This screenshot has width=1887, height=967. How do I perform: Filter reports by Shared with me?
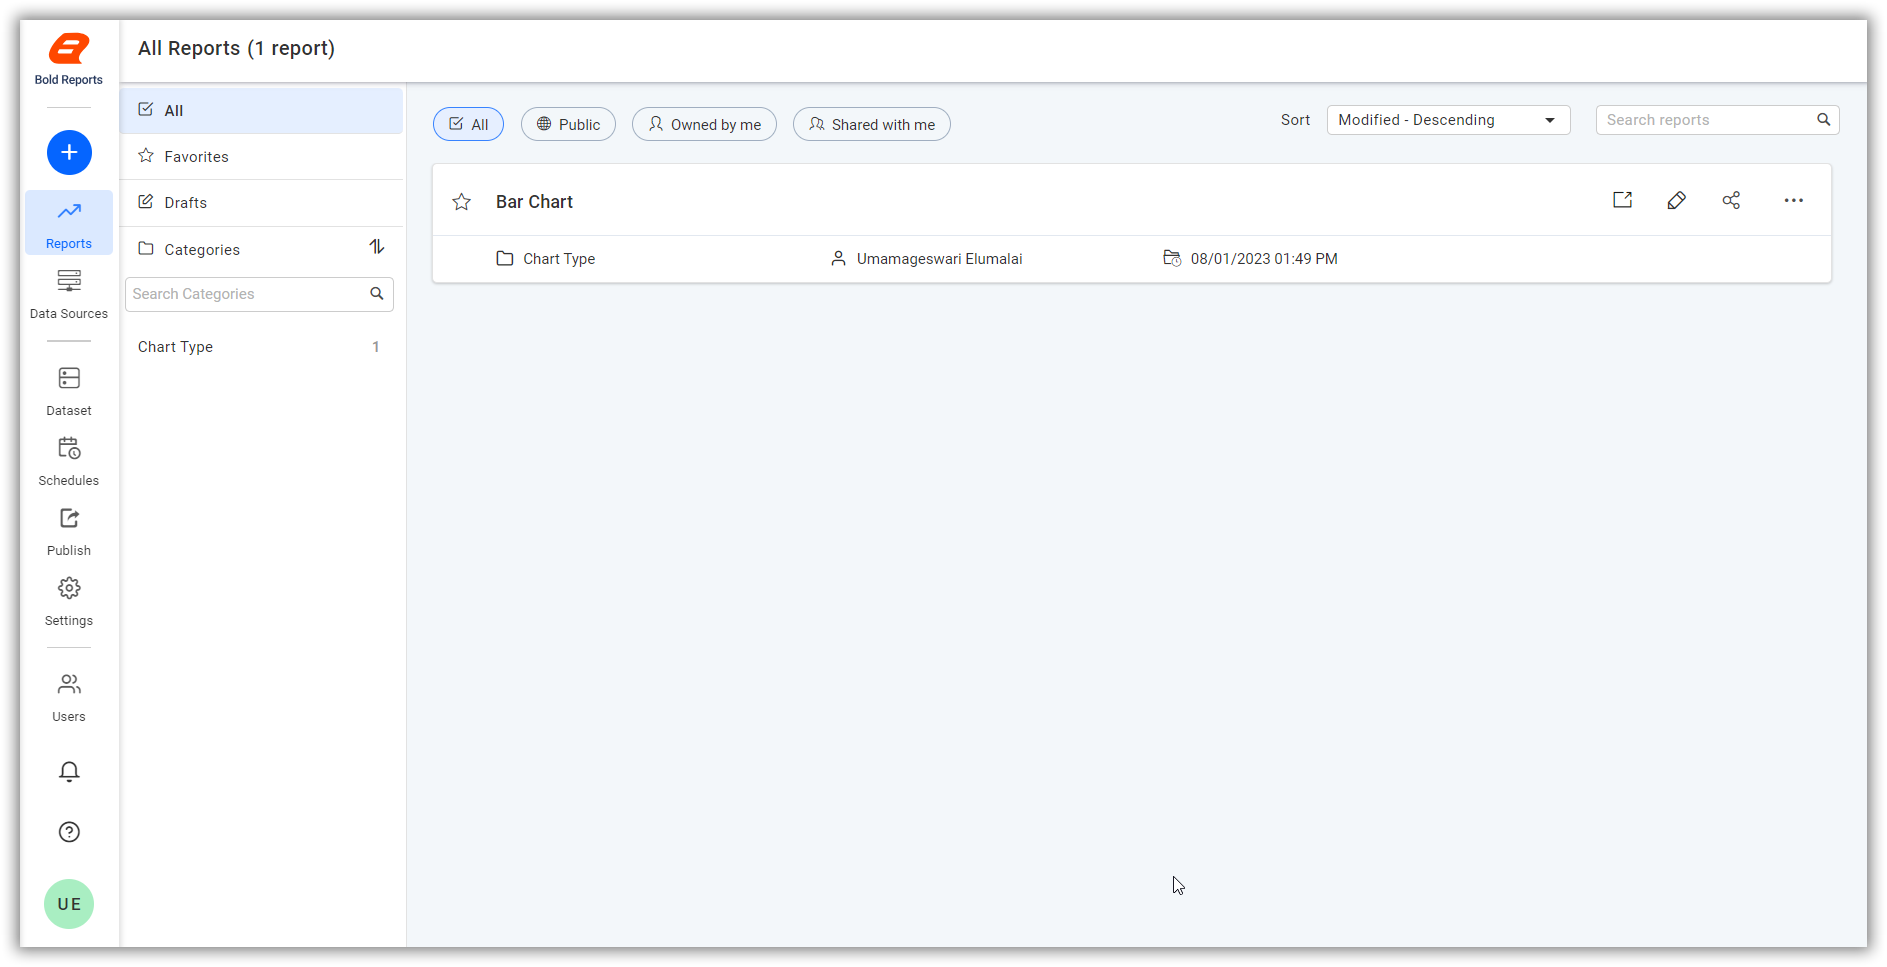[871, 124]
